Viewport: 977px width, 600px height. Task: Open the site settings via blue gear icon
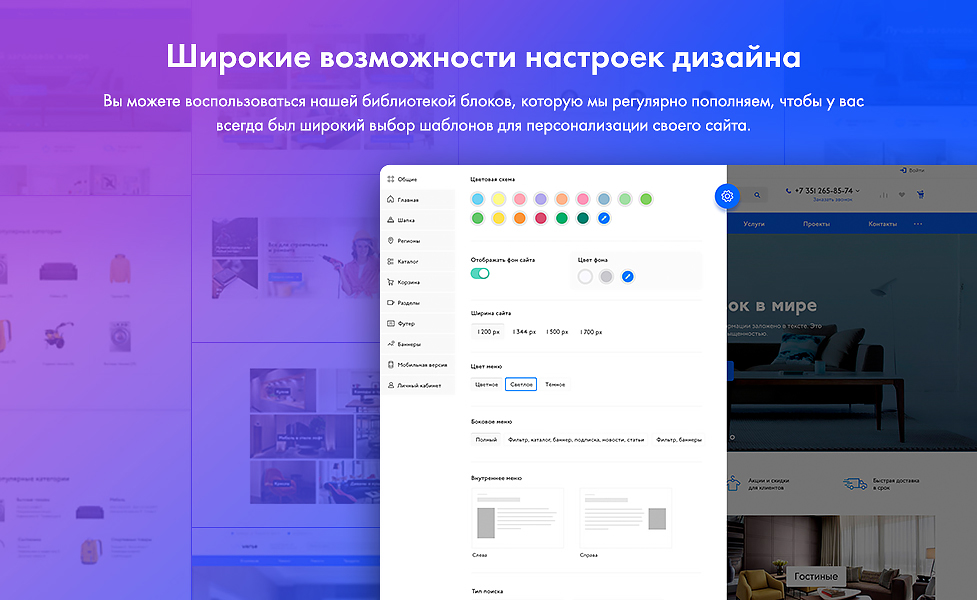(x=727, y=196)
